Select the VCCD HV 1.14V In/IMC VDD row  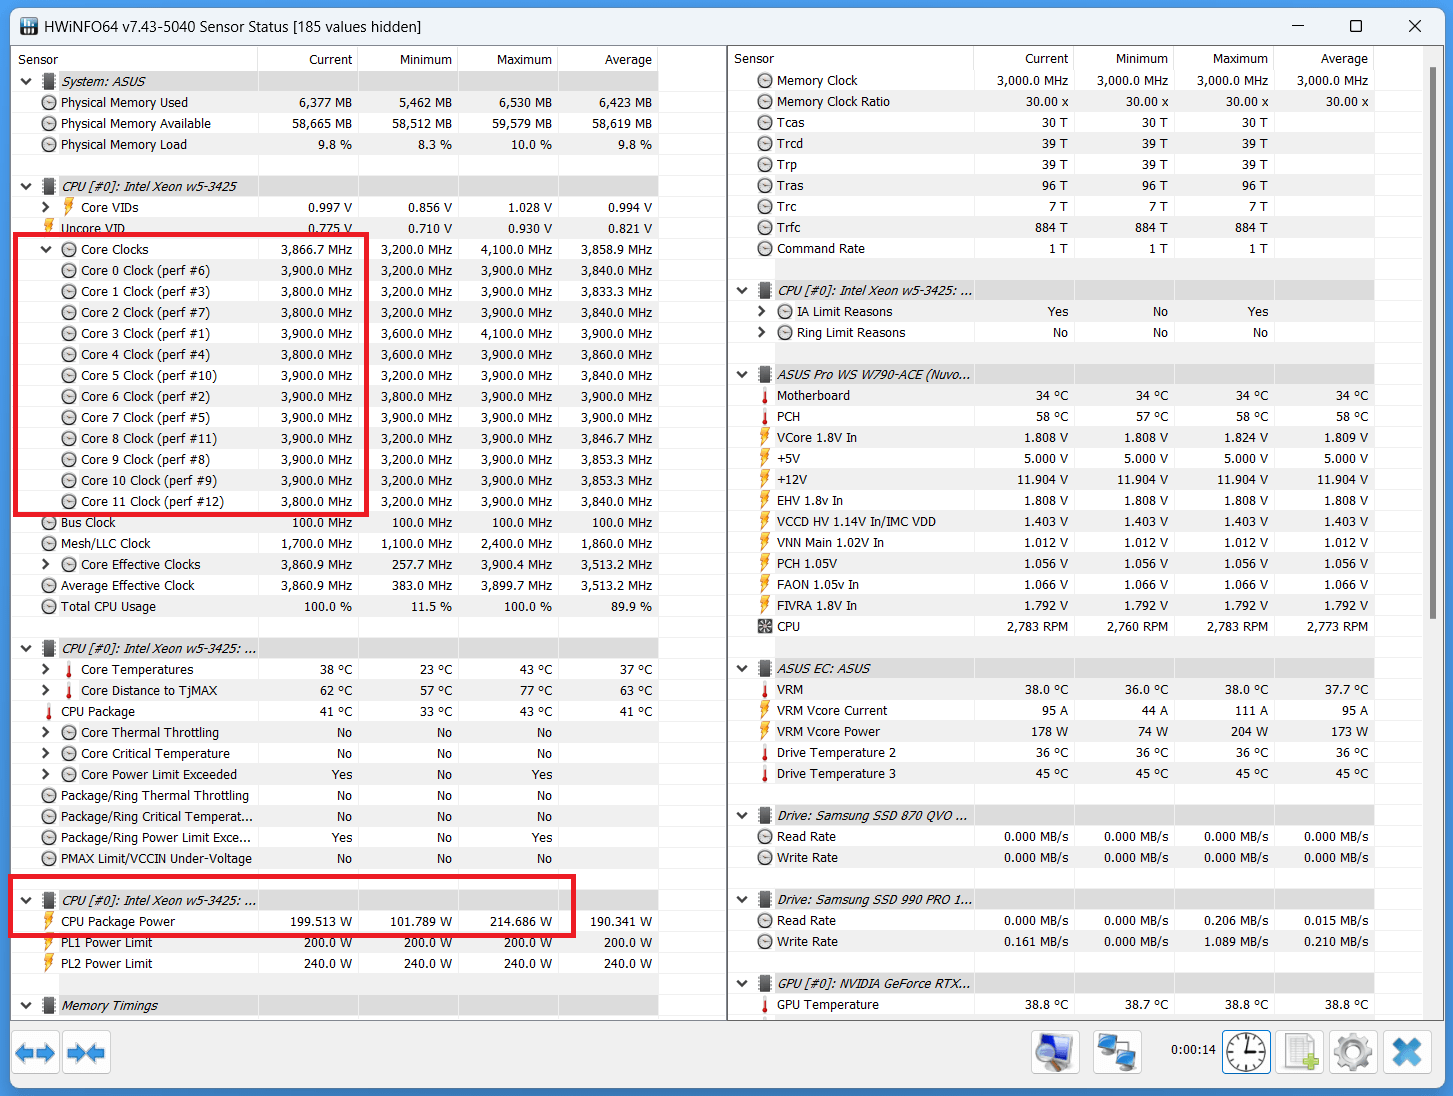(1051, 521)
